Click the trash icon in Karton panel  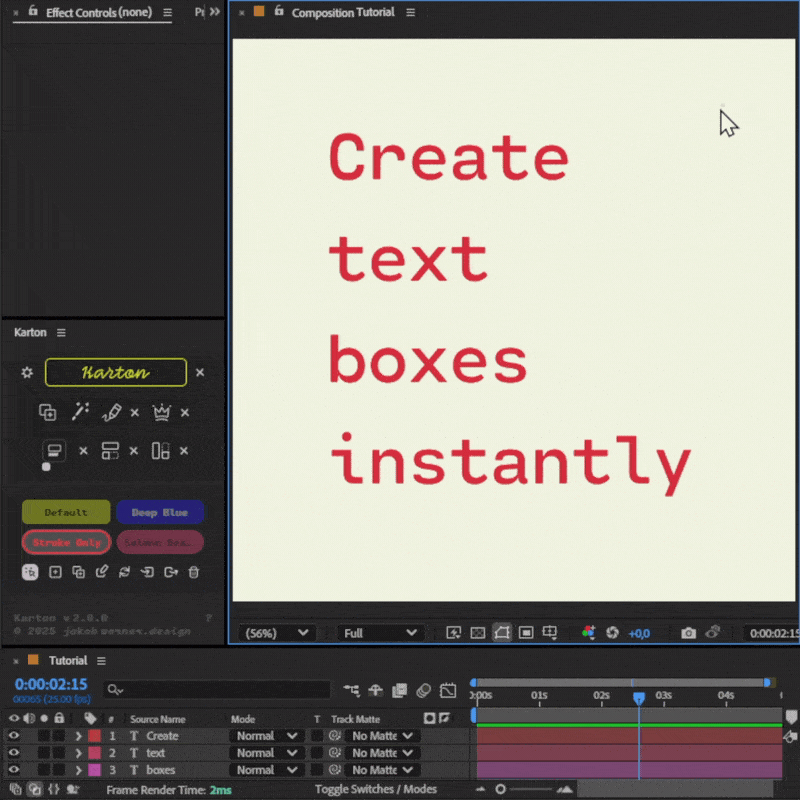[192, 572]
